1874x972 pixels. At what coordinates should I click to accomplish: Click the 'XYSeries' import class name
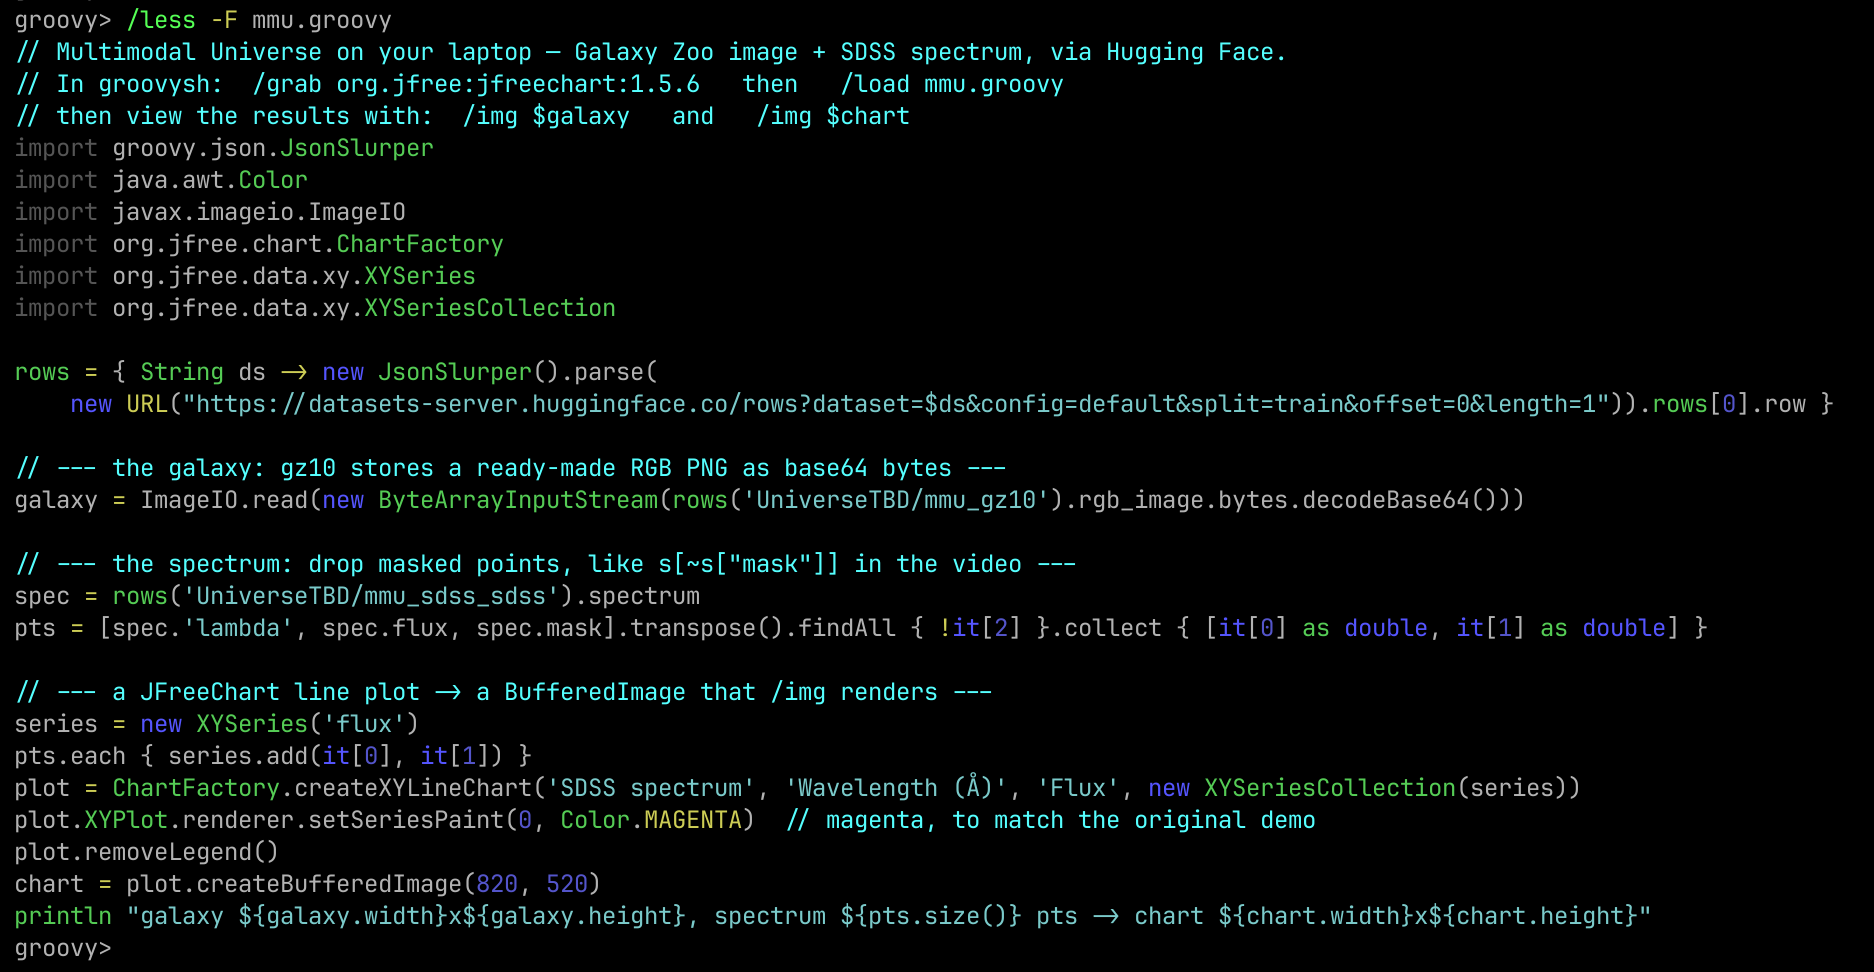420,276
